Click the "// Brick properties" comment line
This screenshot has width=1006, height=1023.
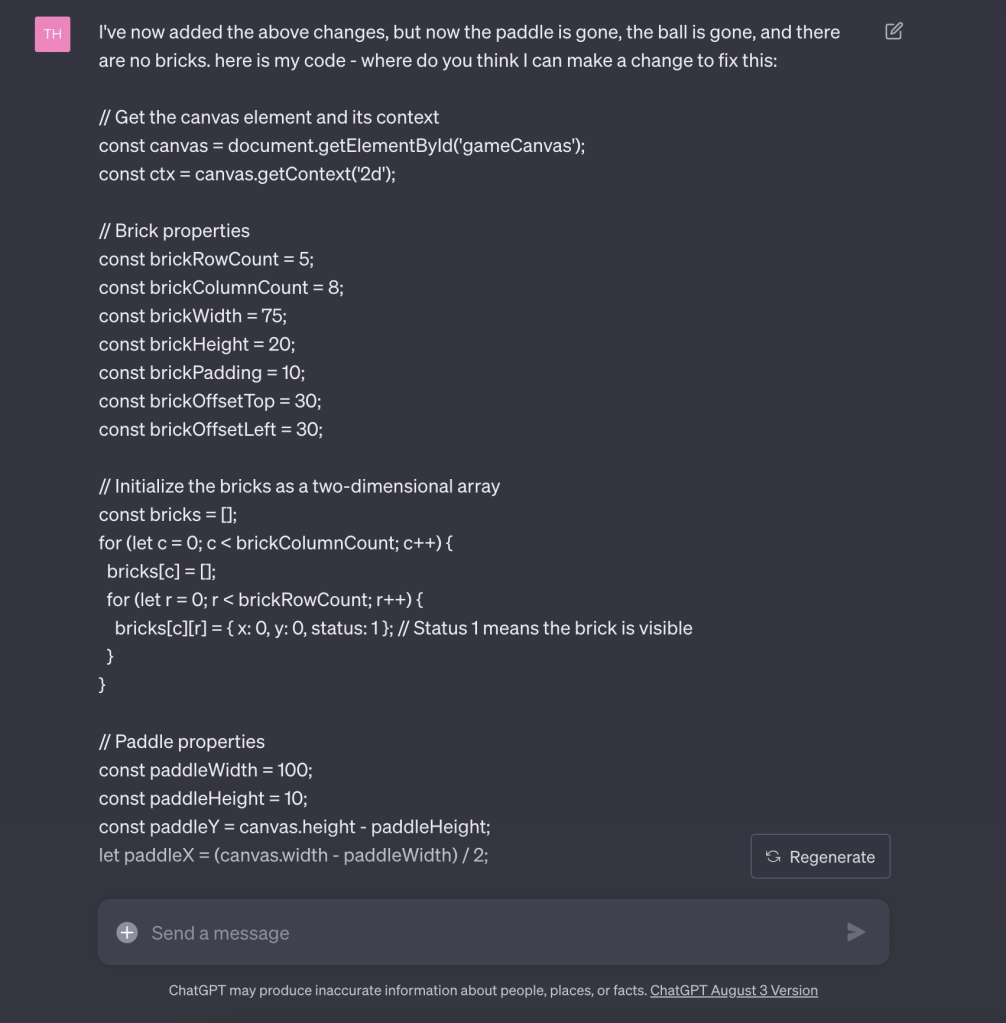point(174,231)
